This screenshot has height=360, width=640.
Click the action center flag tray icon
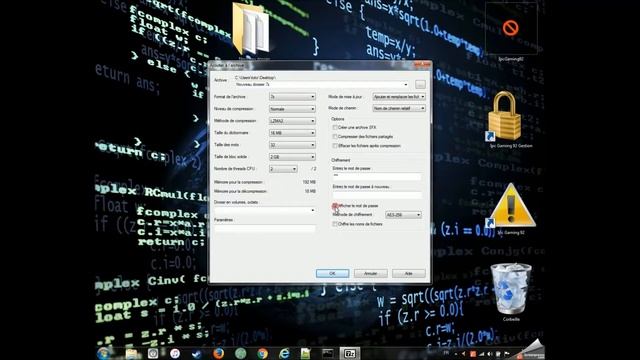(x=507, y=354)
